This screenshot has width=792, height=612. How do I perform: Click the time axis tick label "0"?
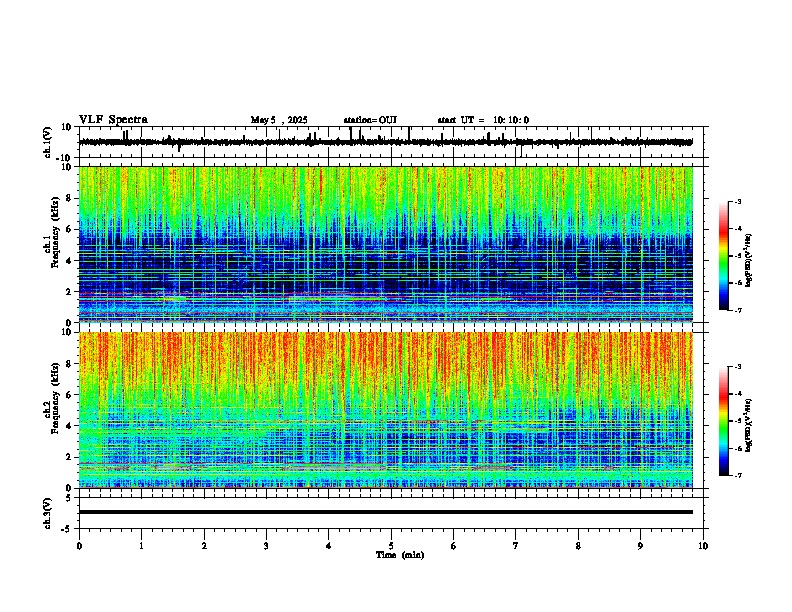(79, 546)
